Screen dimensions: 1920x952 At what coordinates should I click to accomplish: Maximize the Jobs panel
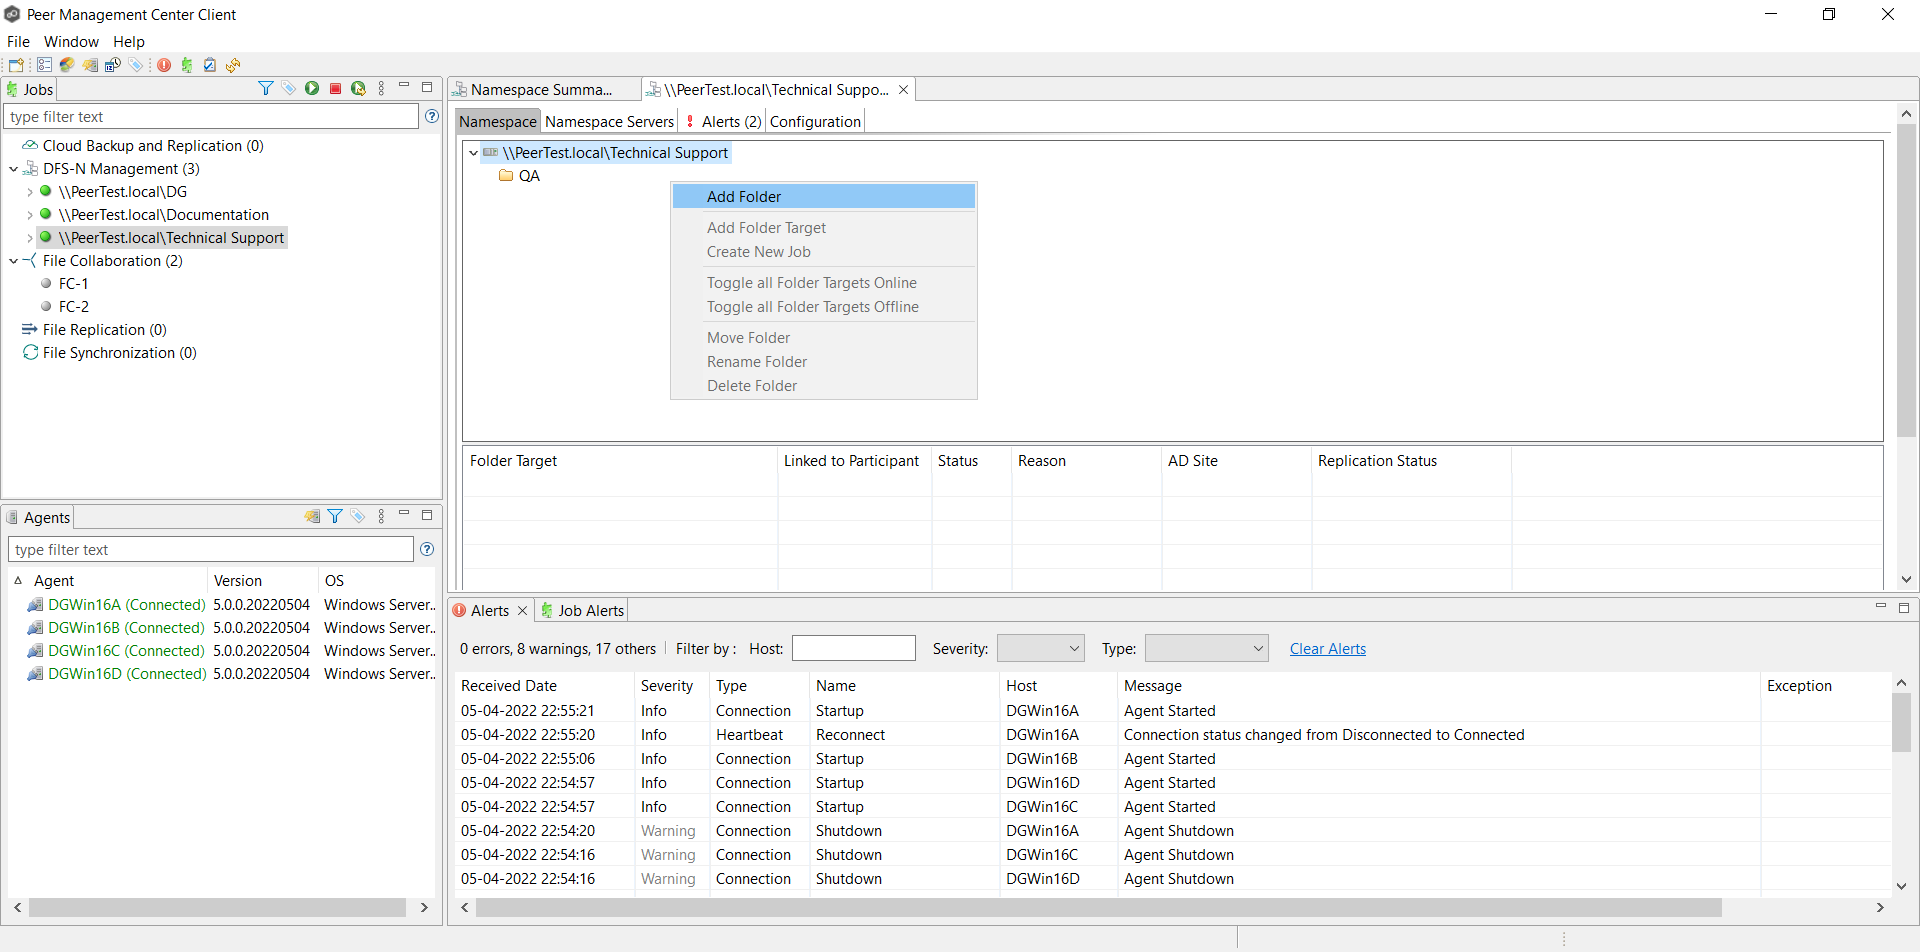coord(427,87)
